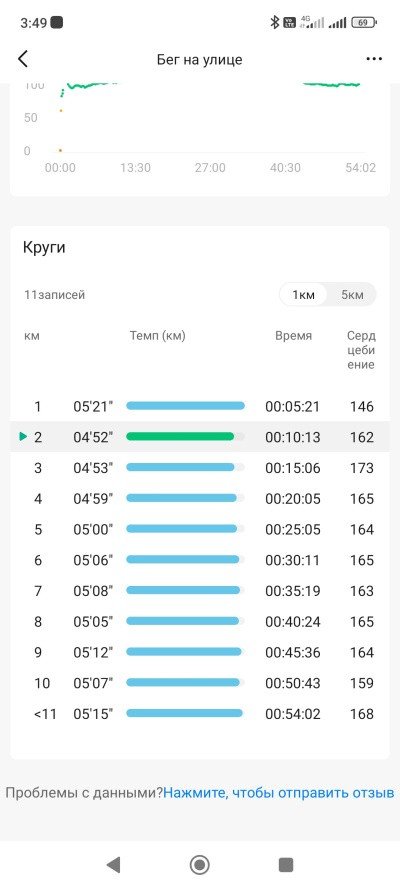Tap the green pace bar of lap 2
Image resolution: width=400 pixels, height=889 pixels.
coord(180,437)
